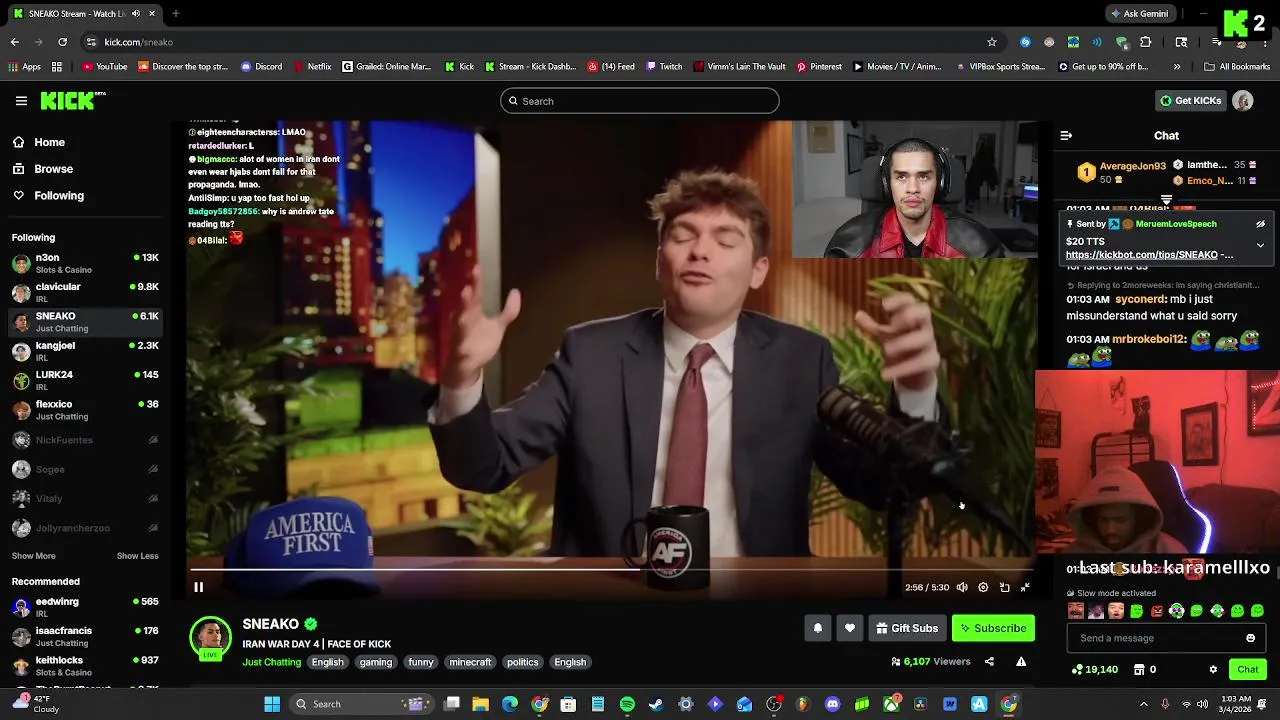Open Discord from taskbar

(833, 704)
